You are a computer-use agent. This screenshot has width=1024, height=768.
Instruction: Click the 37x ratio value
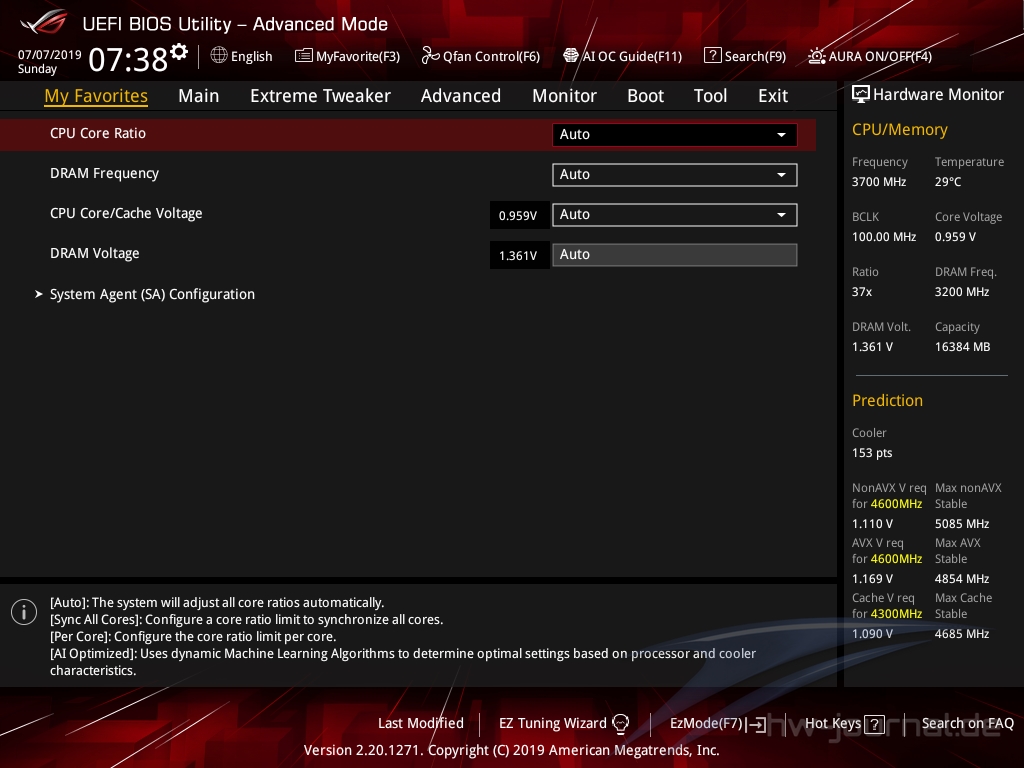[x=862, y=292]
